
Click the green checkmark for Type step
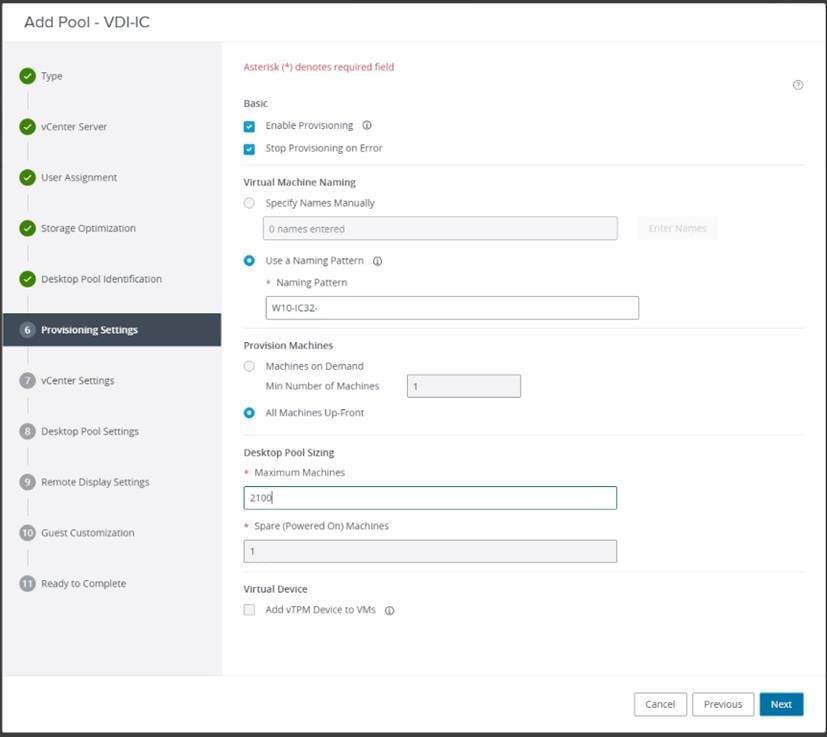click(28, 76)
